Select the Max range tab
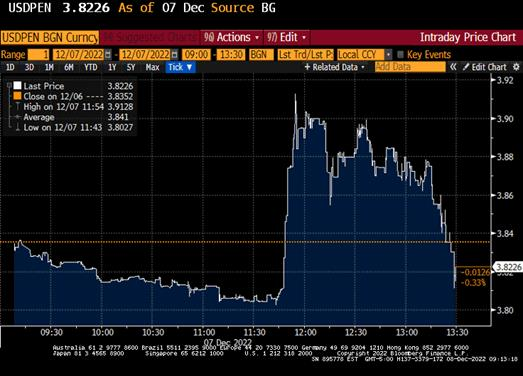The width and height of the screenshot is (523, 376). pos(152,67)
